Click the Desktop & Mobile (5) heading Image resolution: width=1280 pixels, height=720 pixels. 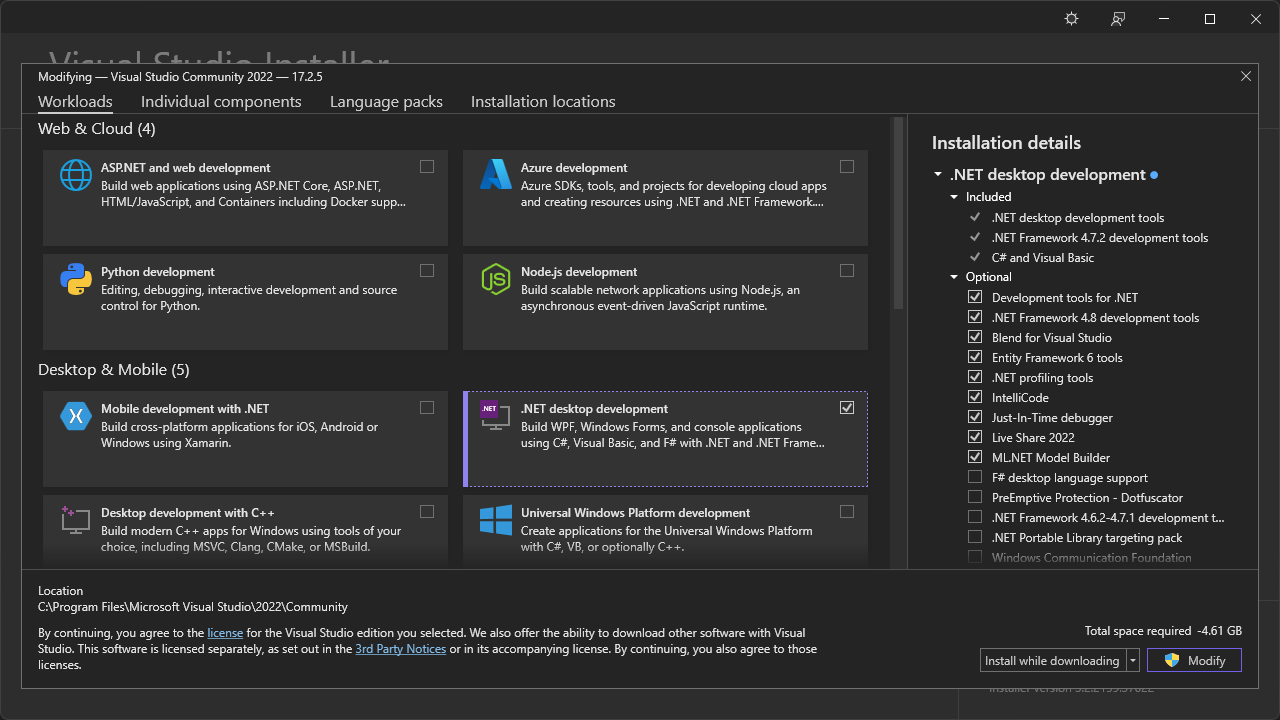[x=114, y=370]
